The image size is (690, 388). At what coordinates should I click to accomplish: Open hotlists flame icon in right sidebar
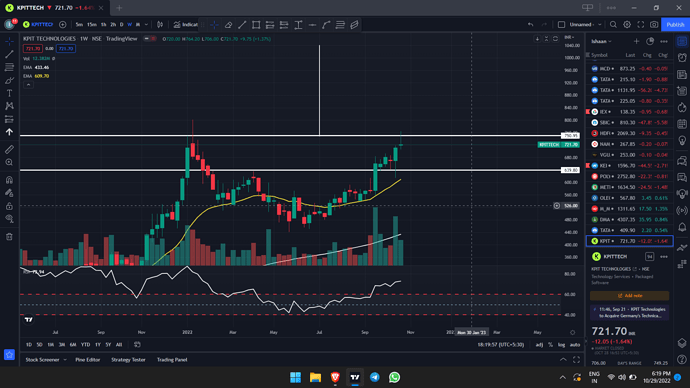click(x=682, y=107)
